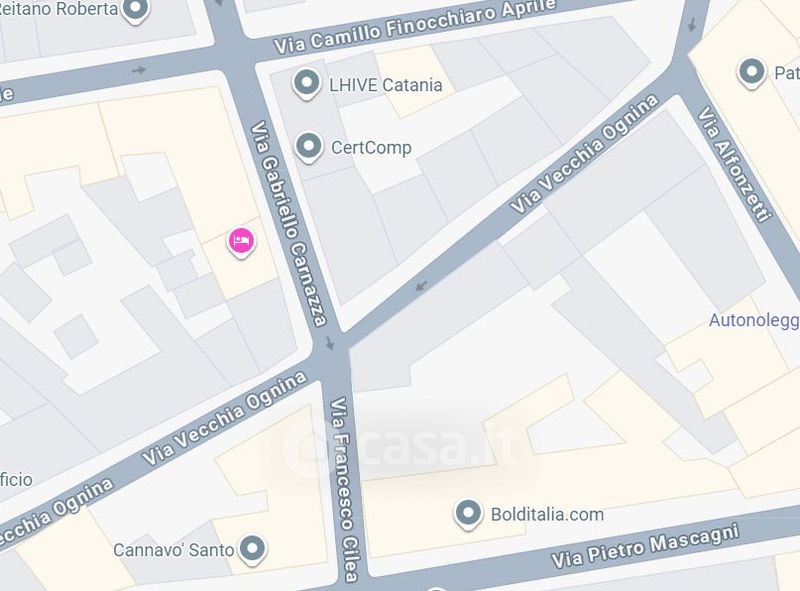Viewport: 800px width, 591px height.
Task: Click the Via Pietro Mascagni street label
Action: 645,547
